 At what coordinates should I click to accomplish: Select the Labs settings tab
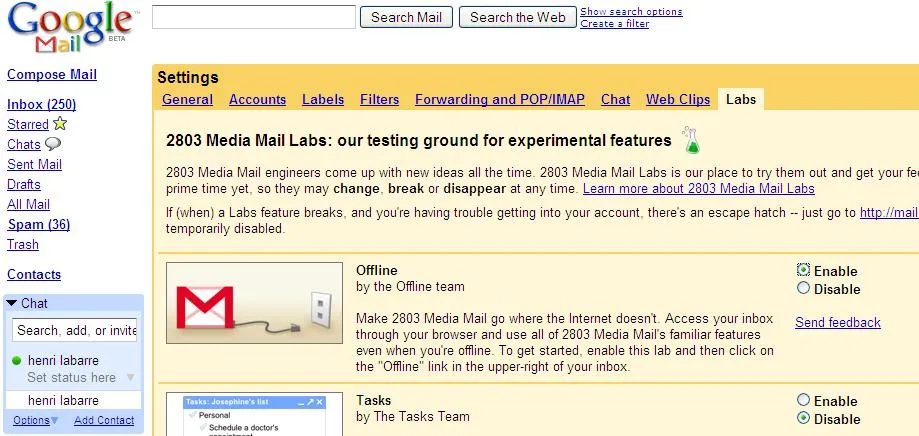click(x=741, y=99)
